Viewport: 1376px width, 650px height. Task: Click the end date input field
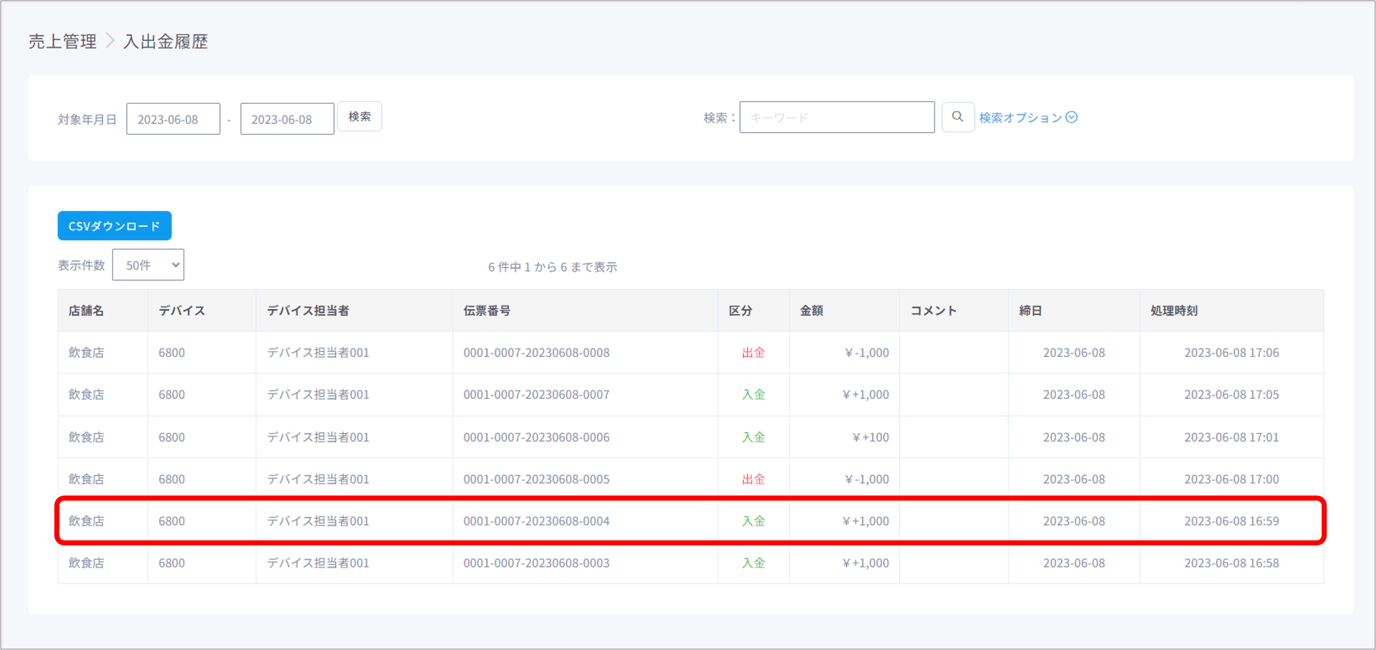pos(287,119)
